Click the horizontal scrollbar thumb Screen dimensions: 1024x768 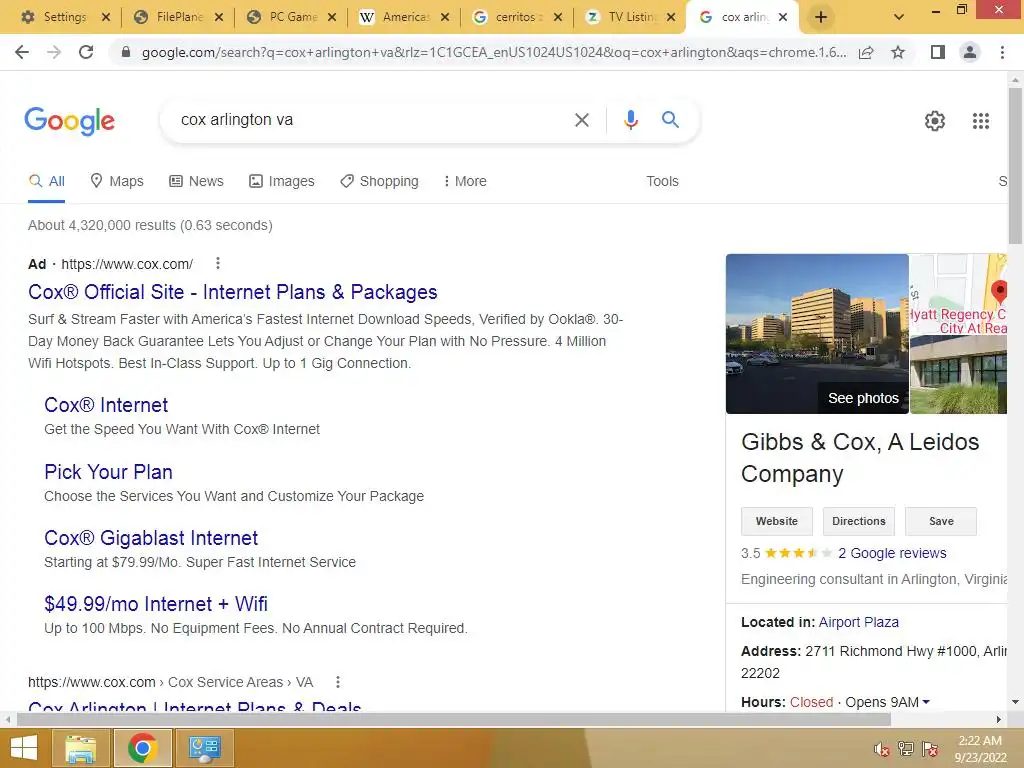[454, 720]
